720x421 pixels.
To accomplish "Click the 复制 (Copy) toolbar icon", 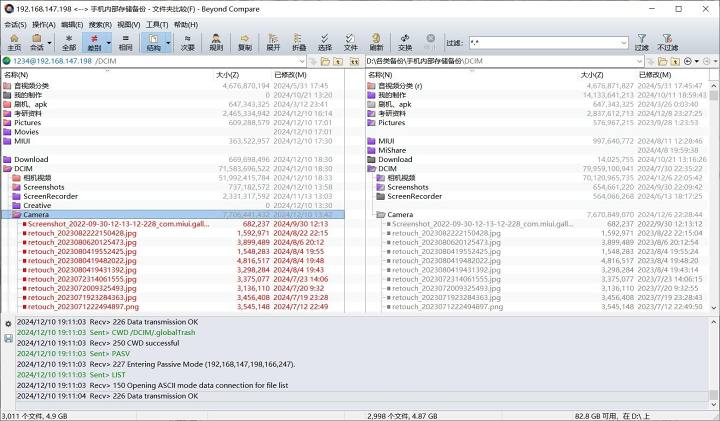I will [x=245, y=42].
